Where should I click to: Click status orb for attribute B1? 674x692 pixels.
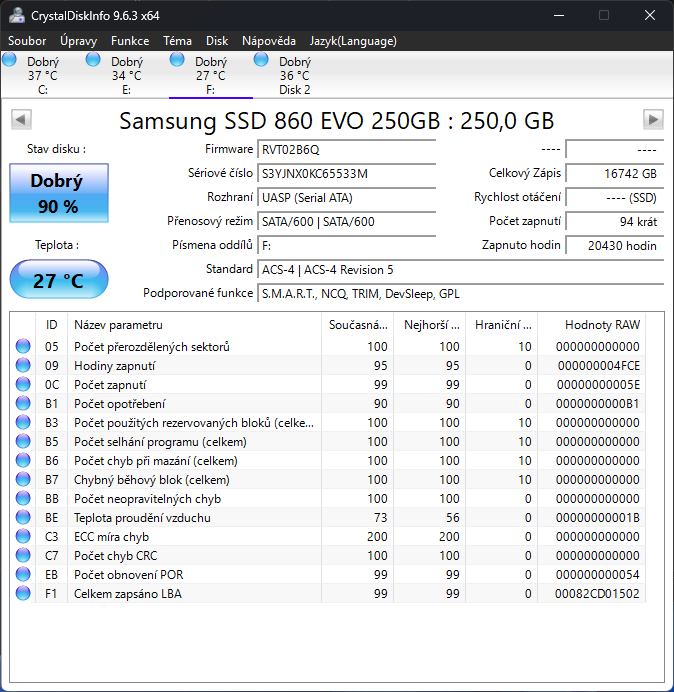23,403
